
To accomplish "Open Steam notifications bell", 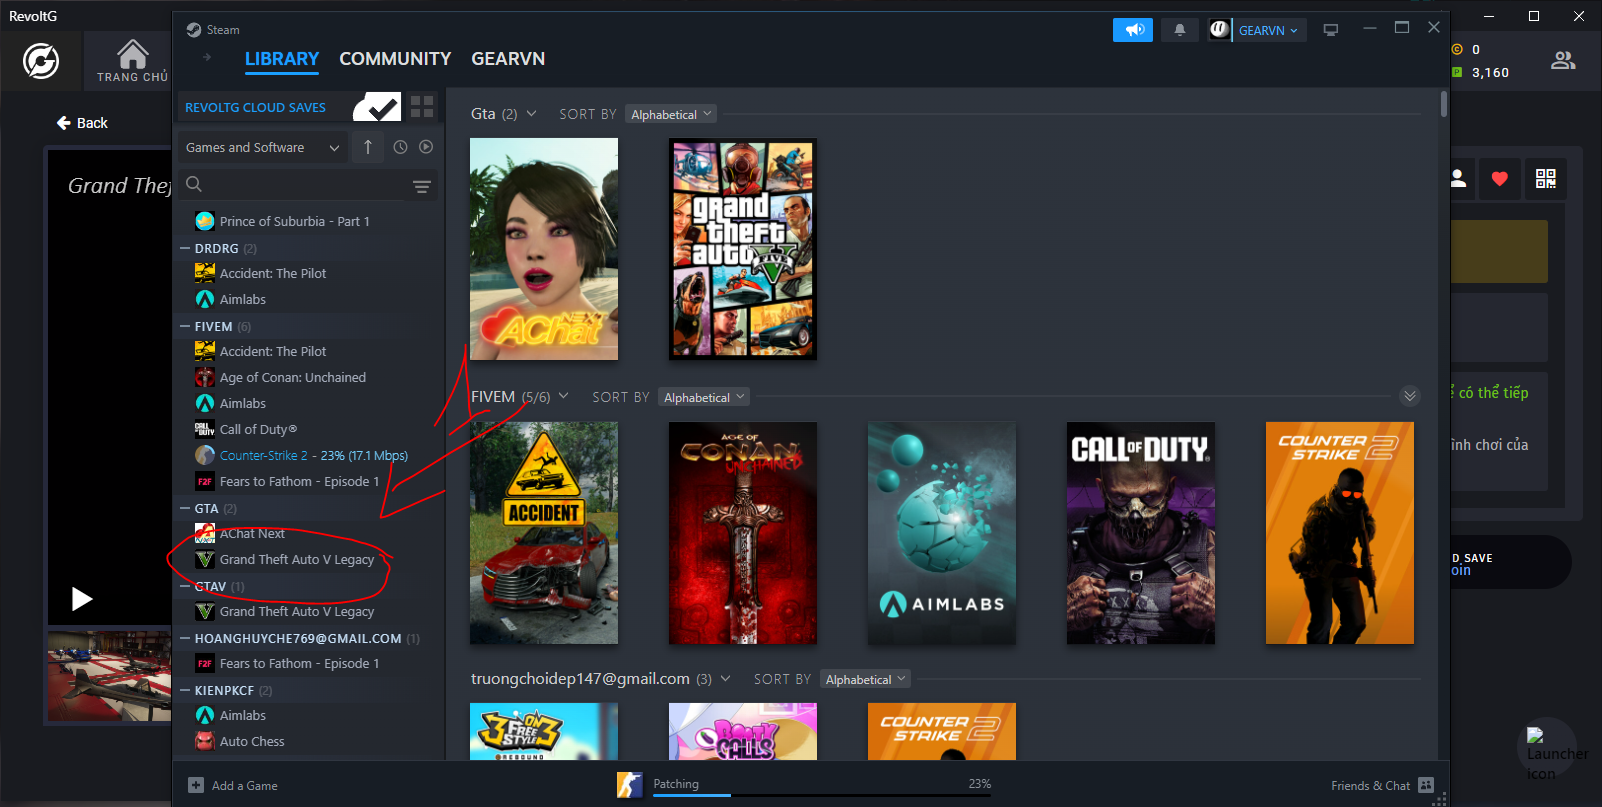I will (1180, 30).
